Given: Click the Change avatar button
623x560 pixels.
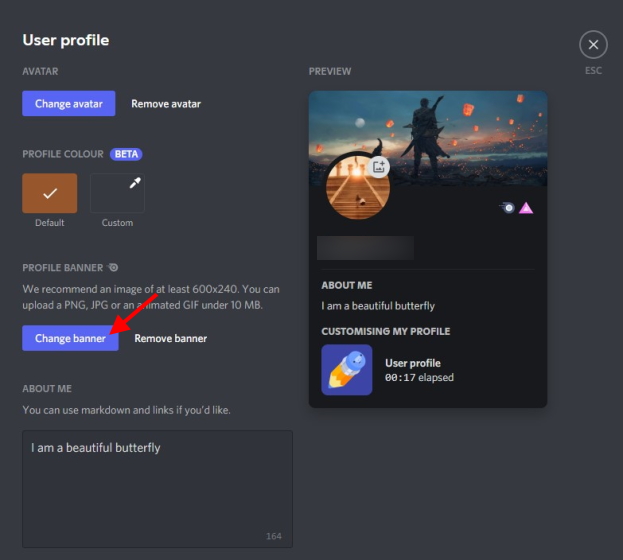Looking at the screenshot, I should point(69,103).
